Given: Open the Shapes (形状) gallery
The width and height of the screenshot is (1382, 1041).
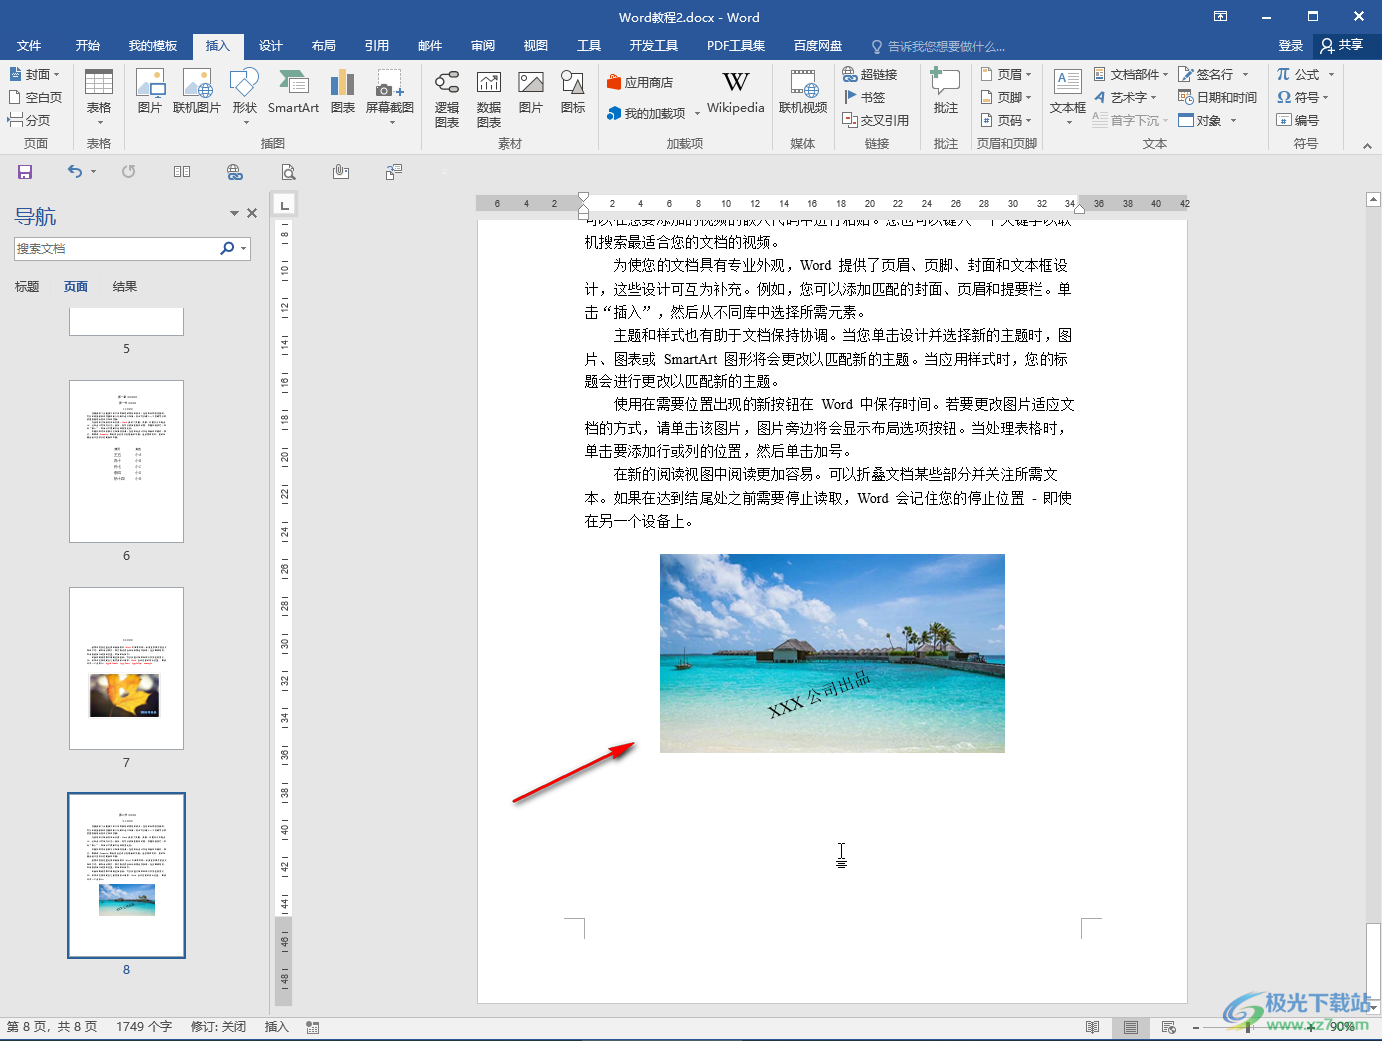Looking at the screenshot, I should (245, 97).
